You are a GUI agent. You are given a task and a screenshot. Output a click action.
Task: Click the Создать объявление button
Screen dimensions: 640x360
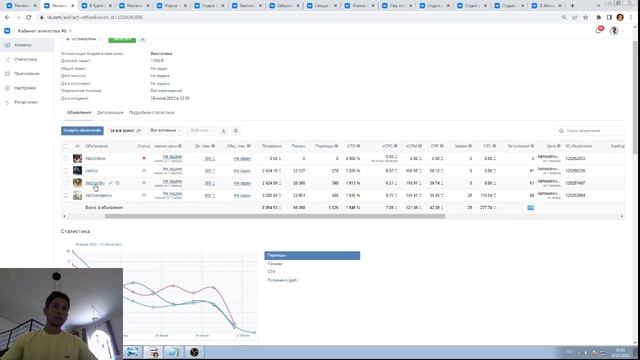point(82,131)
